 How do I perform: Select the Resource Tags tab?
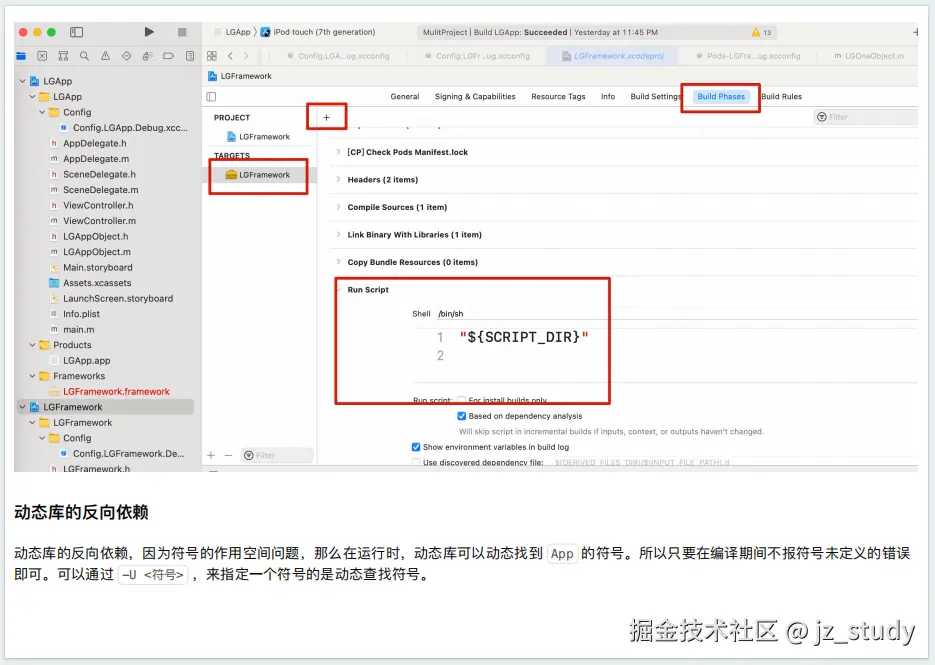pos(558,97)
